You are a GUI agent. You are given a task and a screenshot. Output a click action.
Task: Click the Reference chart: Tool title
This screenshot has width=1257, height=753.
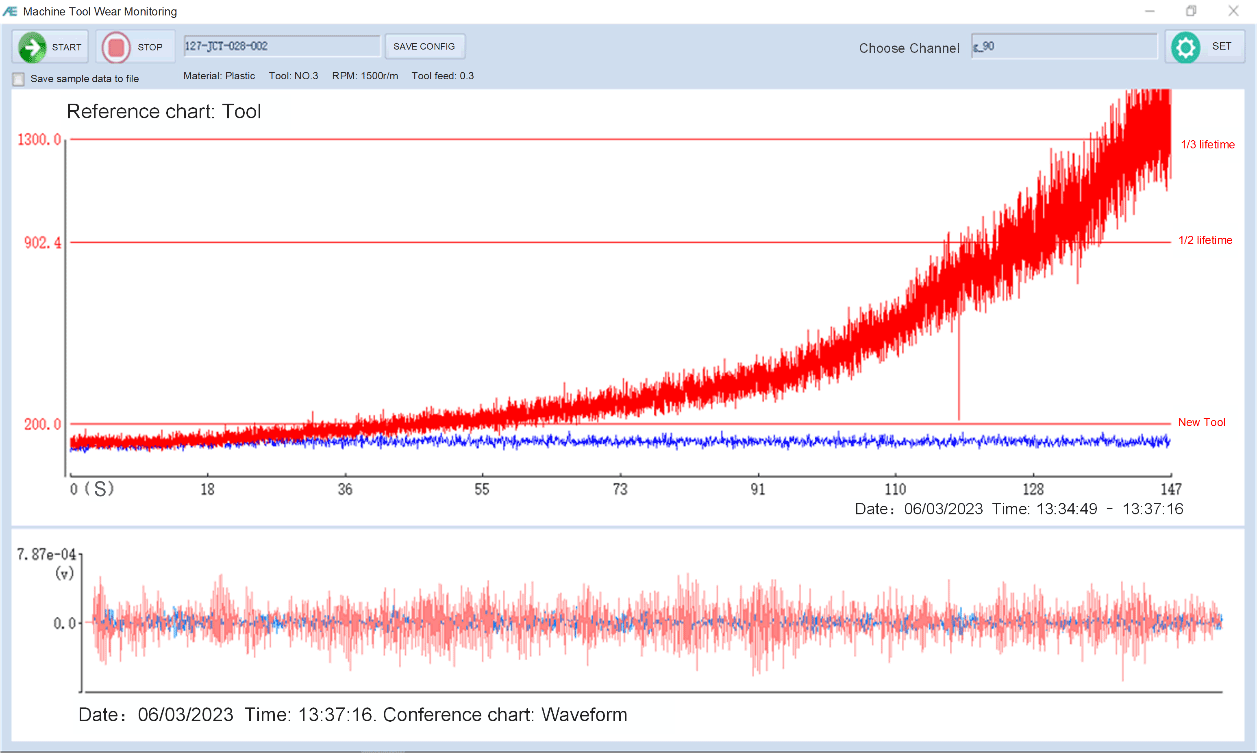[163, 111]
